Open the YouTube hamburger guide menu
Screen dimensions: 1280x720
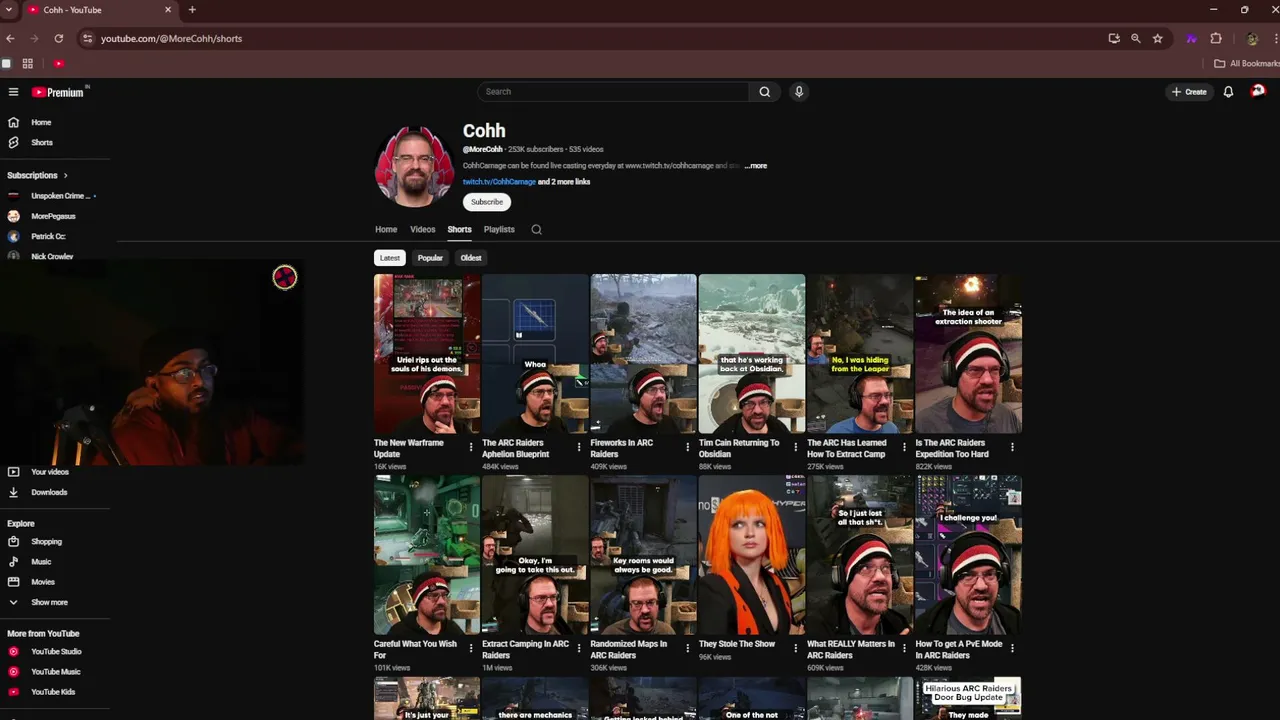click(x=13, y=92)
